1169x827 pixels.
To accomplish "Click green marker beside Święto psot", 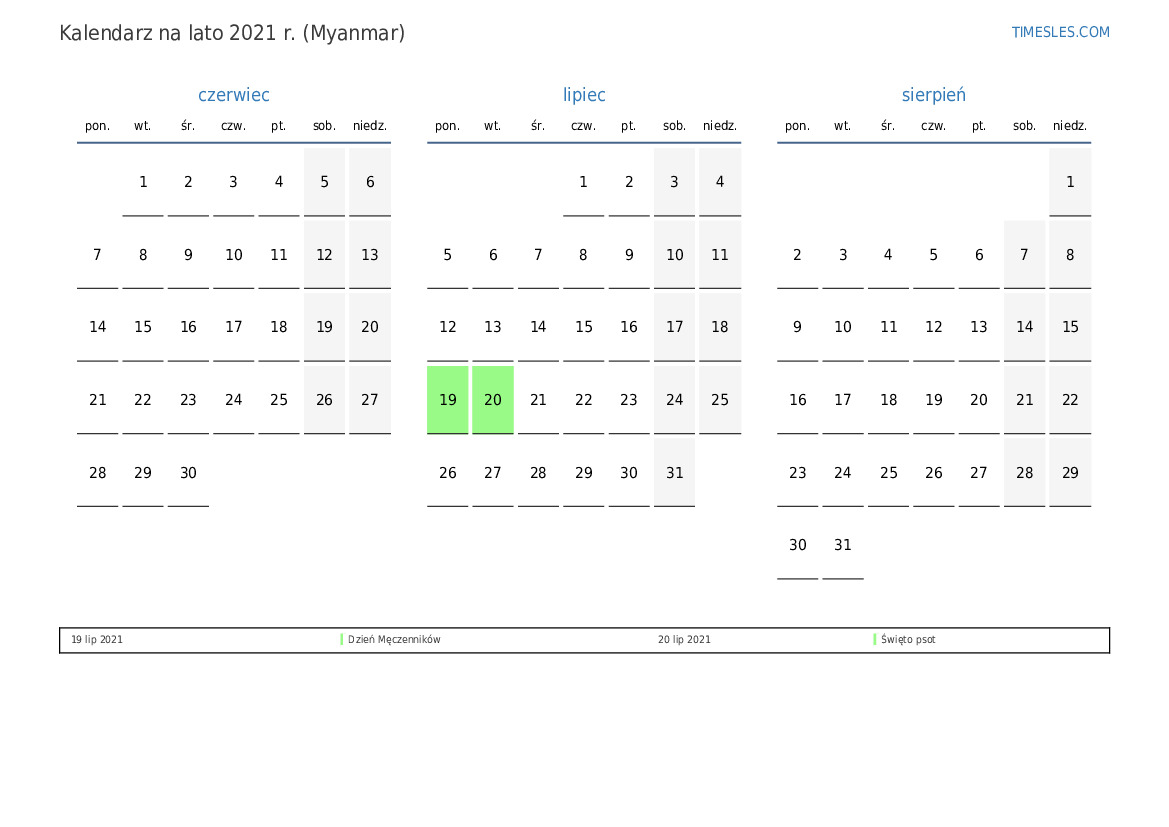I will tap(875, 640).
